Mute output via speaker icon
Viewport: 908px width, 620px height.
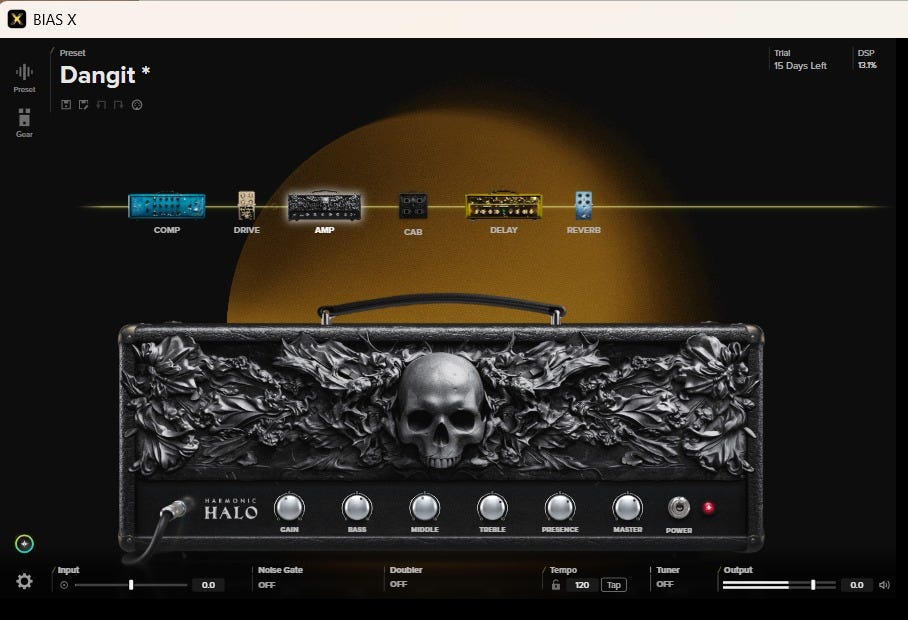pos(884,585)
